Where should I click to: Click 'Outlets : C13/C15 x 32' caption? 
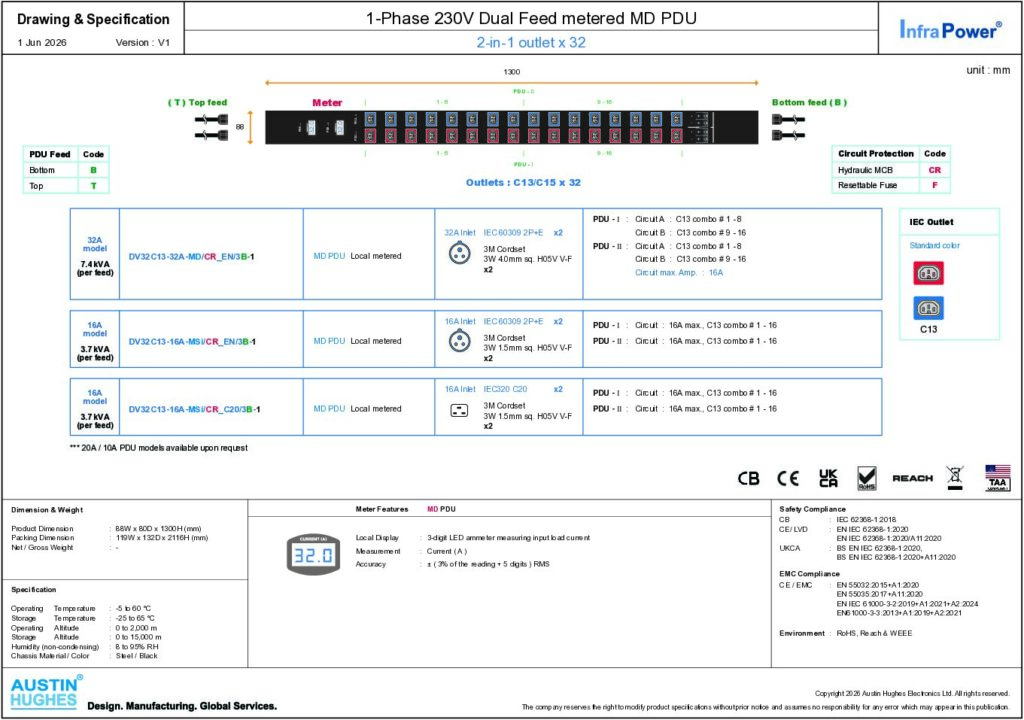coord(523,183)
